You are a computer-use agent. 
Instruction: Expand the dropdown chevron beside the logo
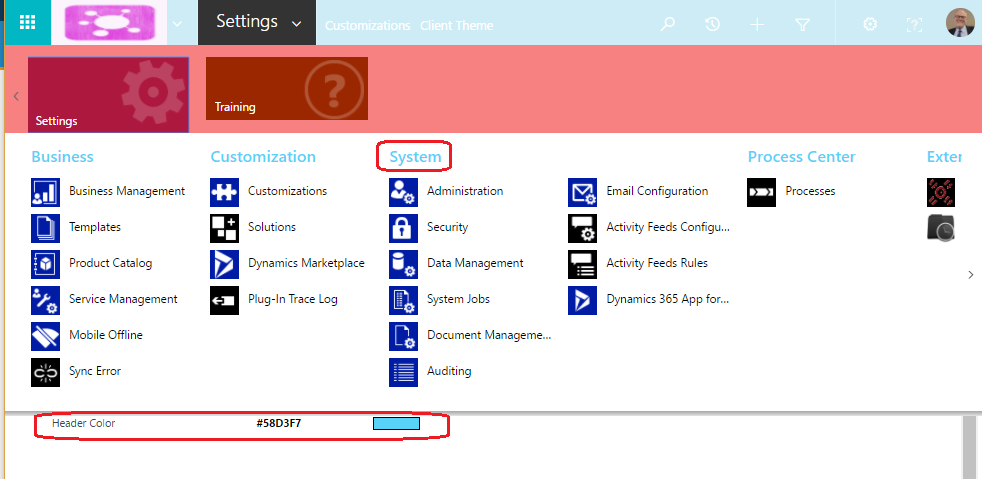(x=177, y=23)
